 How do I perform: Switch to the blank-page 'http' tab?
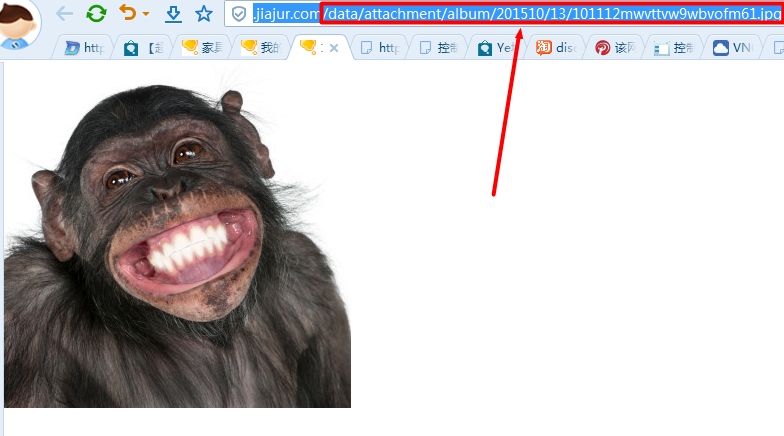pyautogui.click(x=380, y=48)
